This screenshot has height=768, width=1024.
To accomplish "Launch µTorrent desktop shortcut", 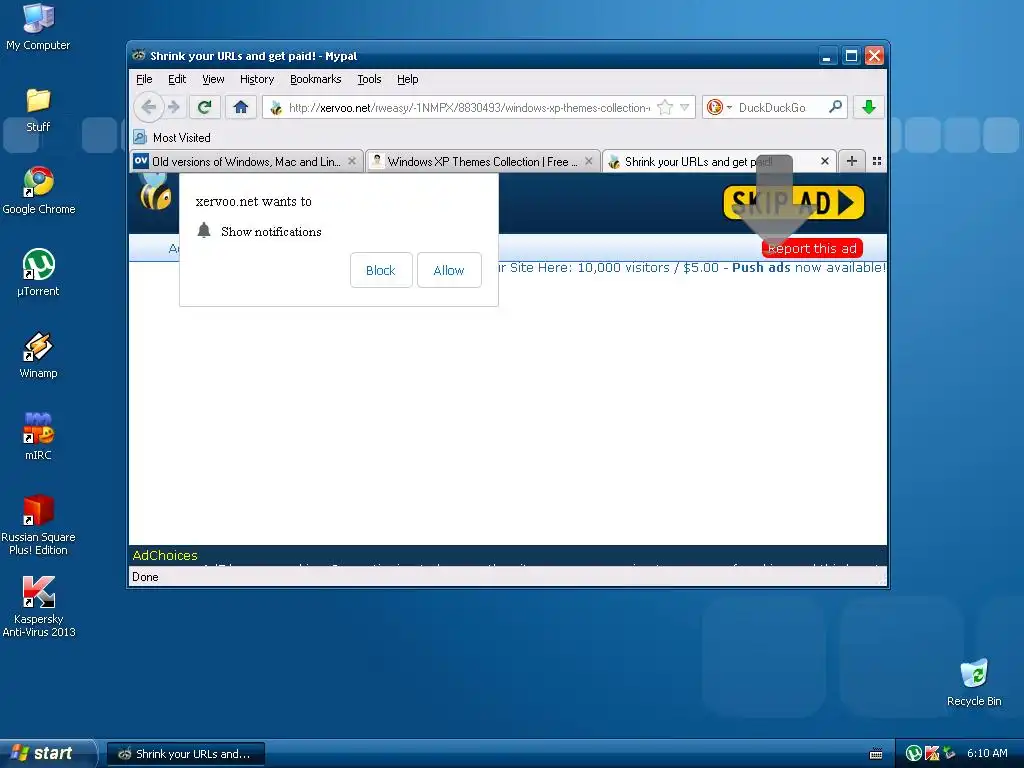I will [38, 273].
